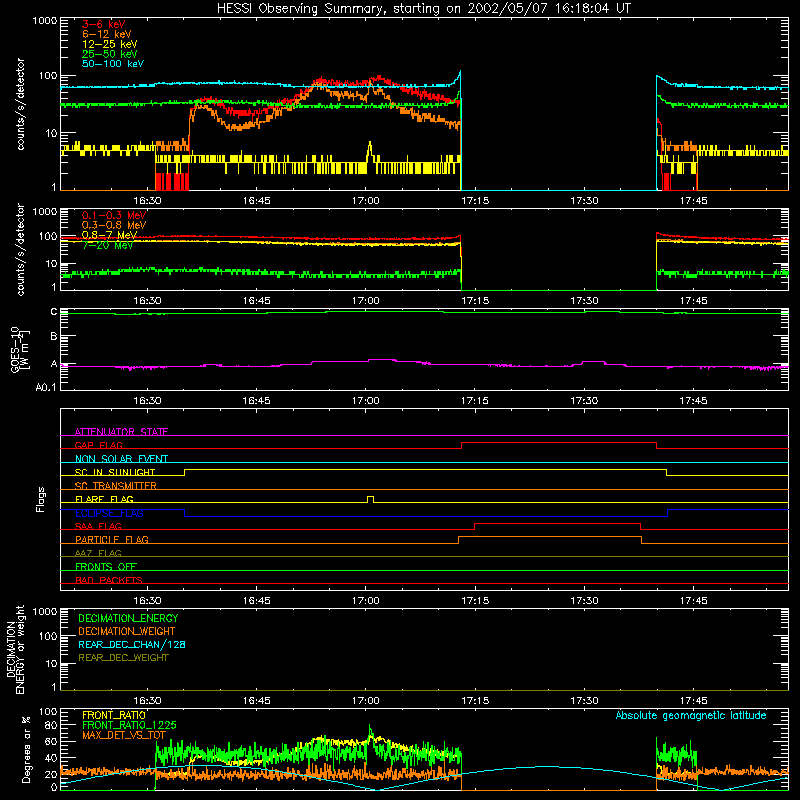Screen dimensions: 800x800
Task: Click the green 25-50 keV legend label
Action: coord(110,54)
